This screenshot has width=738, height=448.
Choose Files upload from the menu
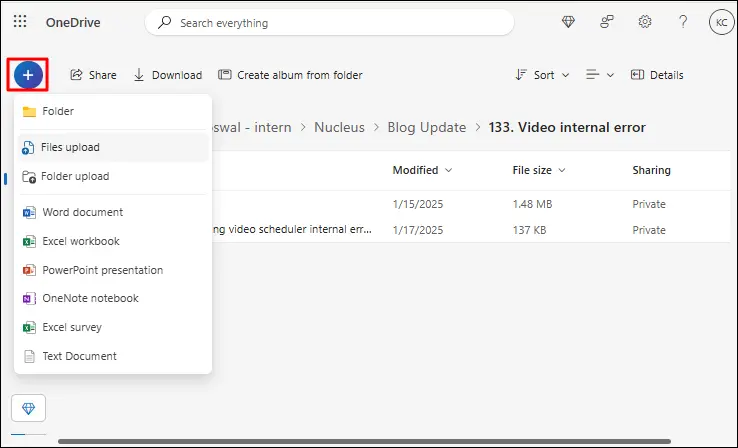(x=113, y=147)
